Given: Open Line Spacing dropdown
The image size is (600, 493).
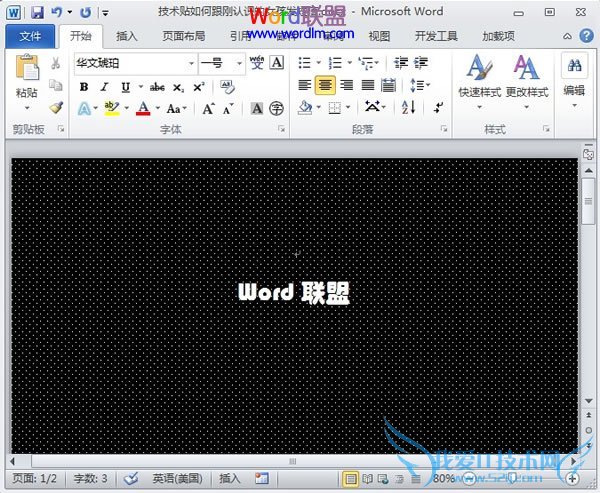Looking at the screenshot, I should [420, 85].
